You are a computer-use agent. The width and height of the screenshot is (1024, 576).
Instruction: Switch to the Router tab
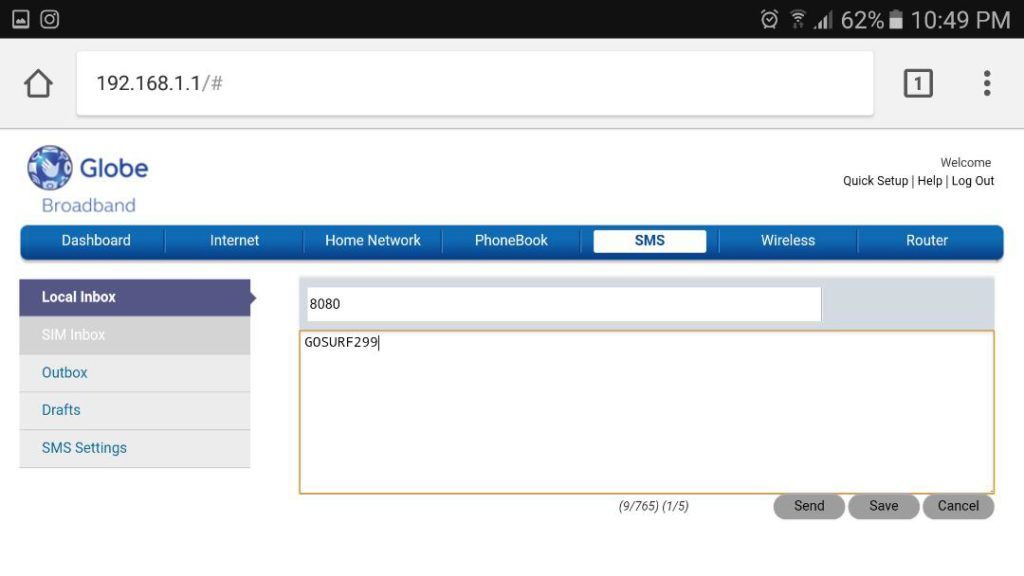[x=927, y=240]
